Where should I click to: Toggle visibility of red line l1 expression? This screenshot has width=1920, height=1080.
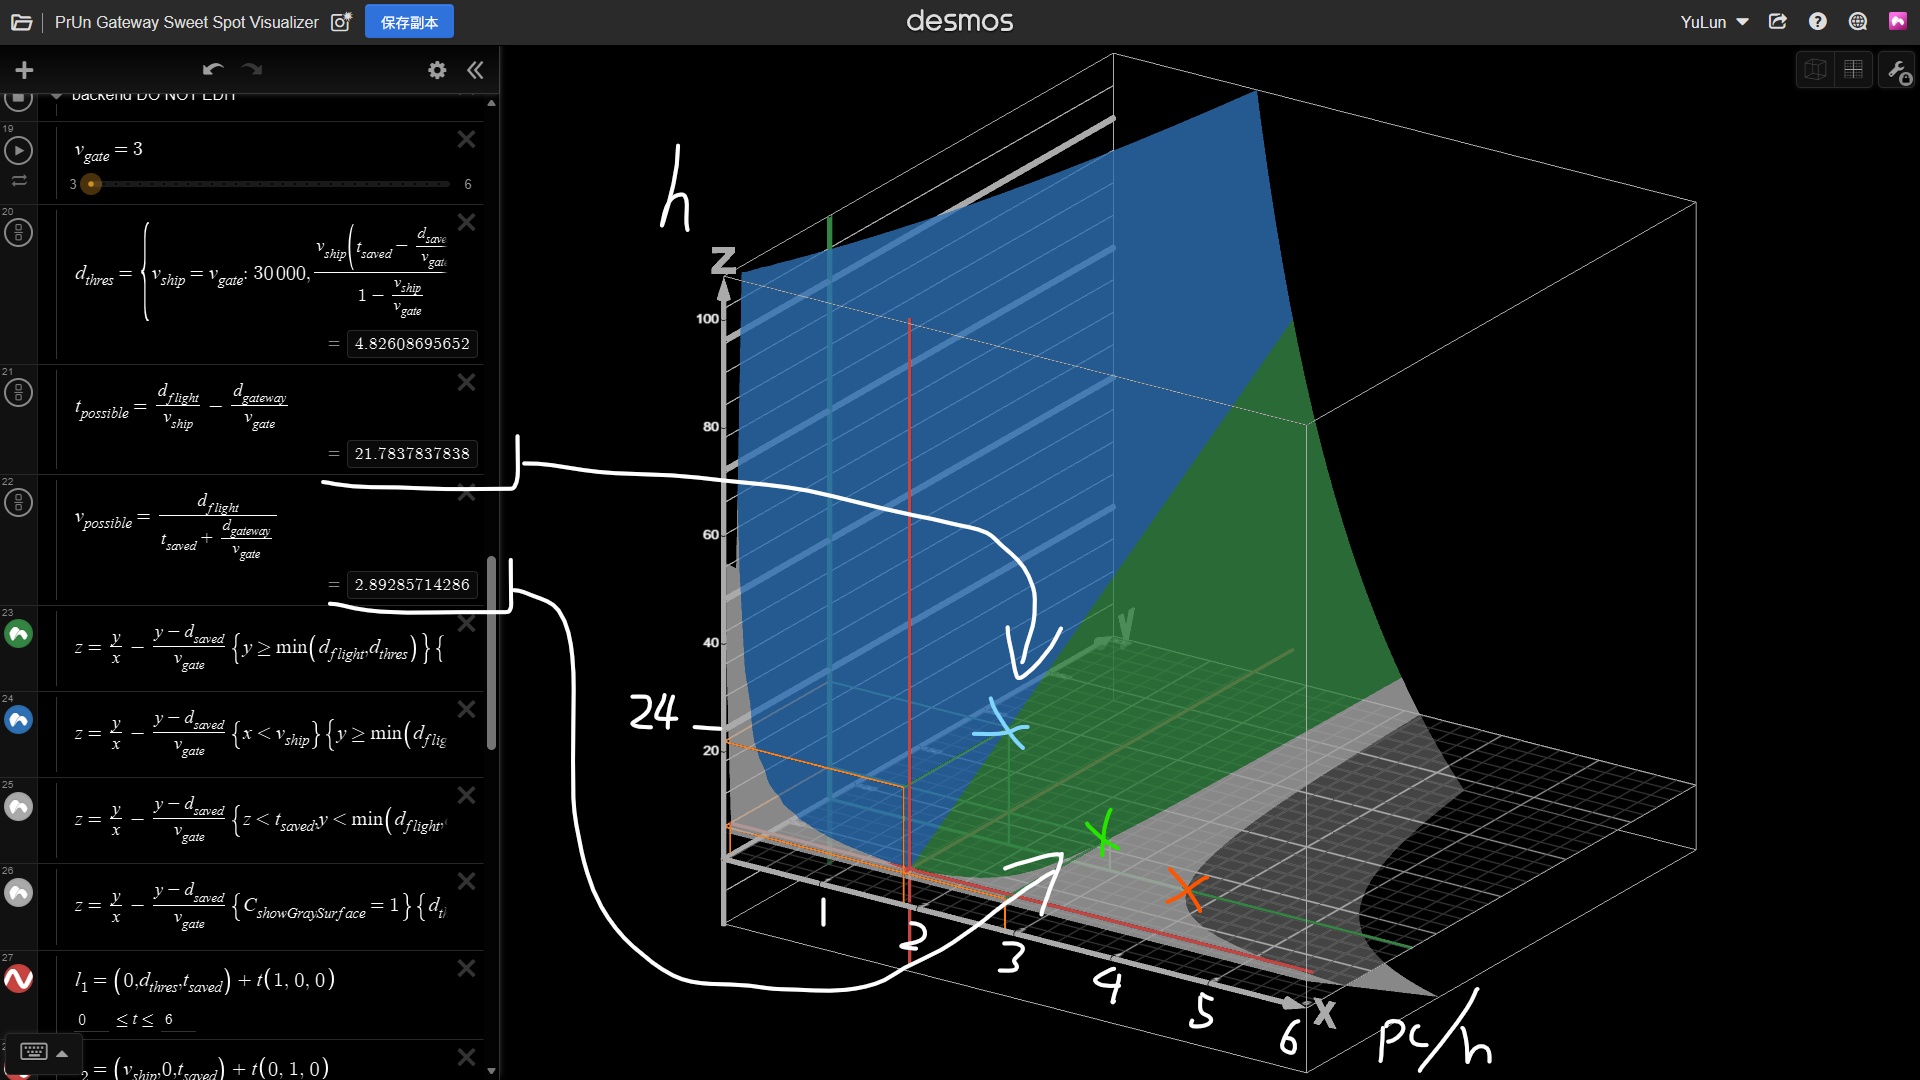point(18,979)
